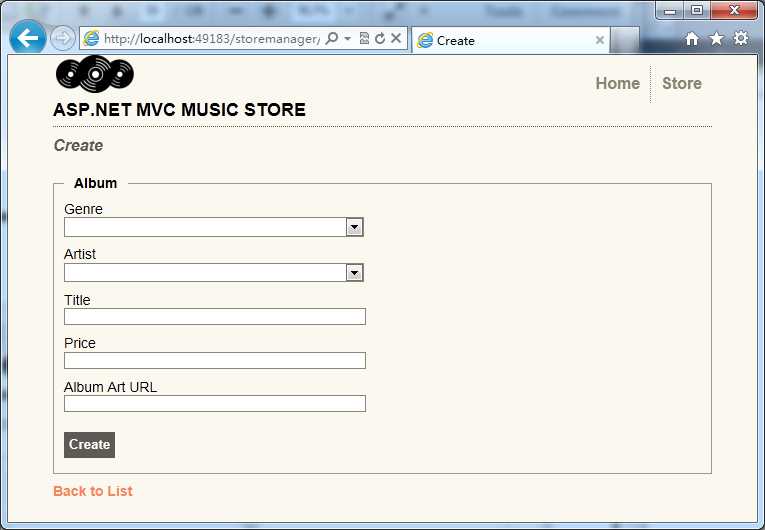The width and height of the screenshot is (765, 530).
Task: Open Favorites star icon
Action: coord(716,39)
